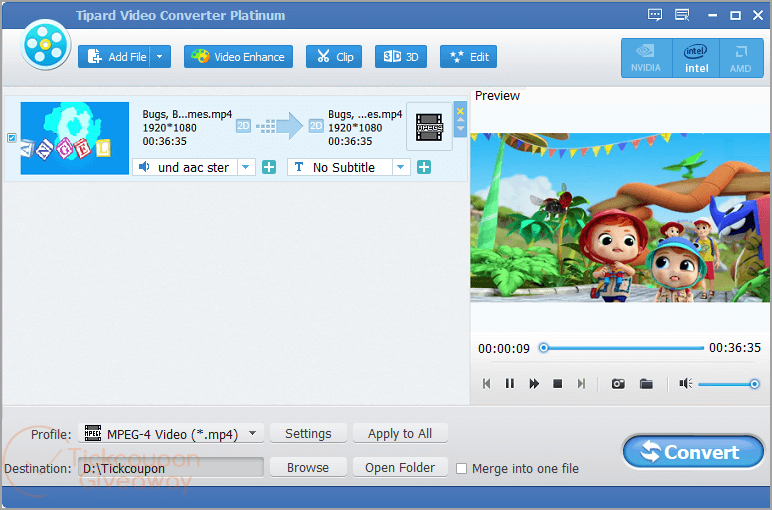Expand the Add File dropdown arrow
Viewport: 772px width, 510px height.
coord(161,57)
